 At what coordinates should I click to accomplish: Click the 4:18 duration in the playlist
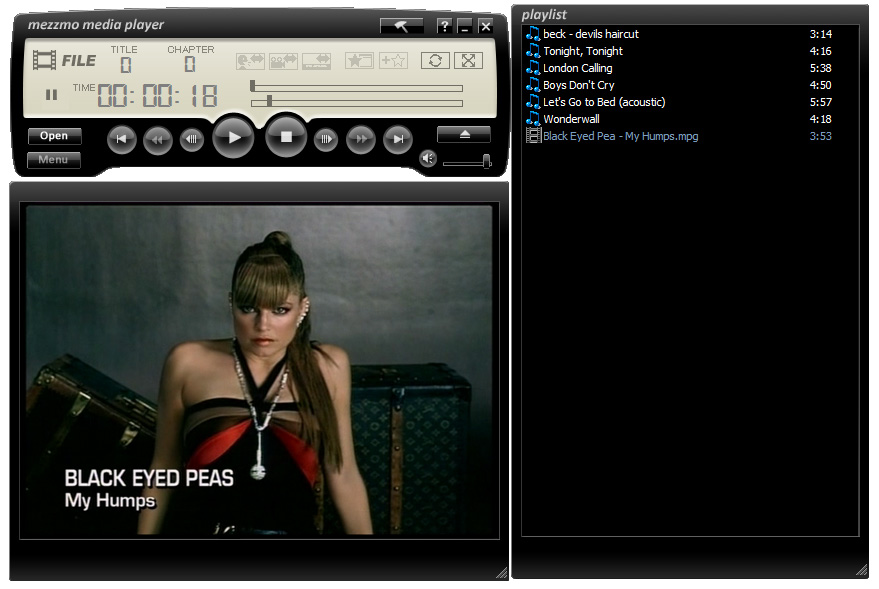(x=821, y=119)
